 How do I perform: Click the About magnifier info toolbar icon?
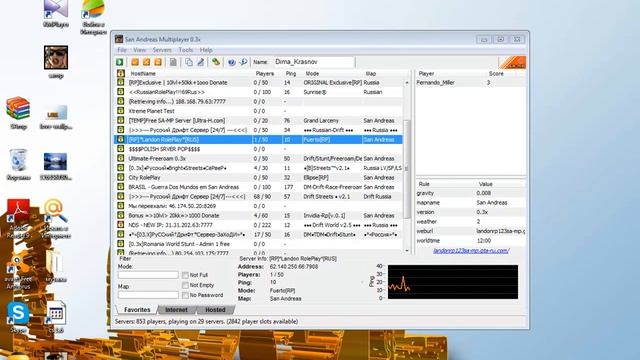(x=243, y=62)
